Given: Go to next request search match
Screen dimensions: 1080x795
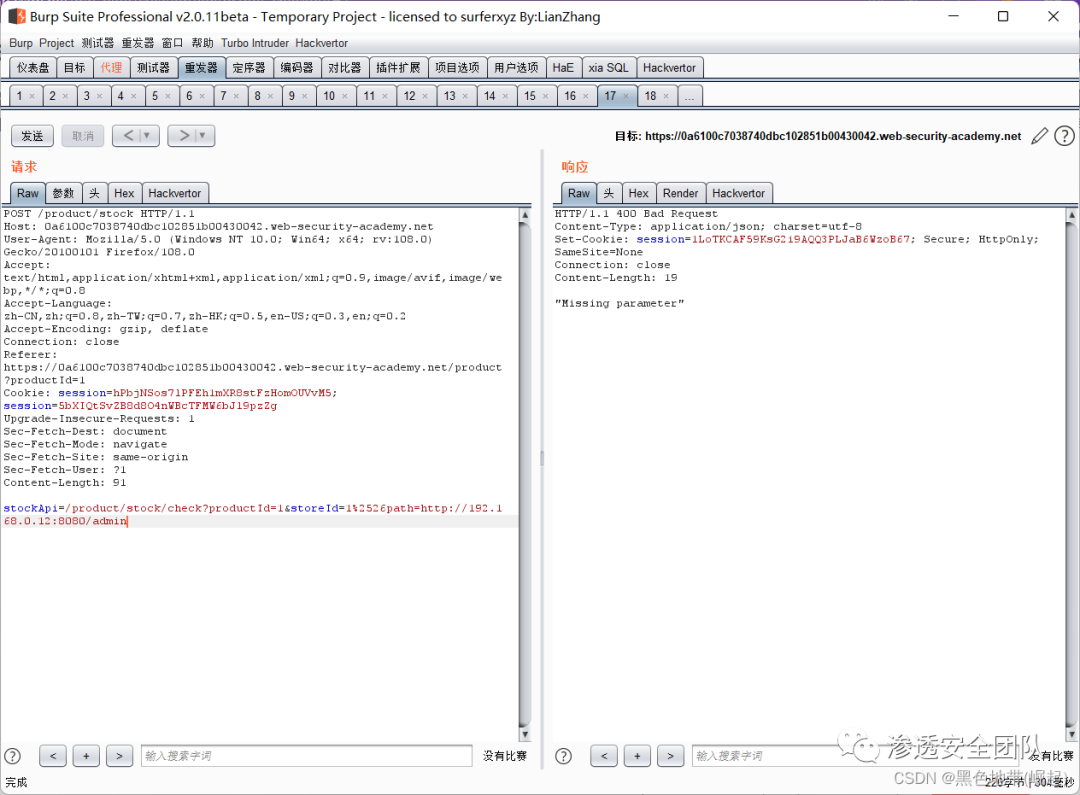Looking at the screenshot, I should (x=119, y=756).
